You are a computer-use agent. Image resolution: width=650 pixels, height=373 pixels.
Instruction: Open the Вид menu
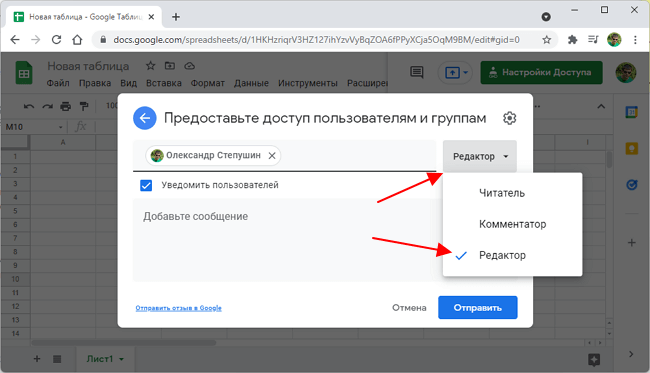coord(129,83)
